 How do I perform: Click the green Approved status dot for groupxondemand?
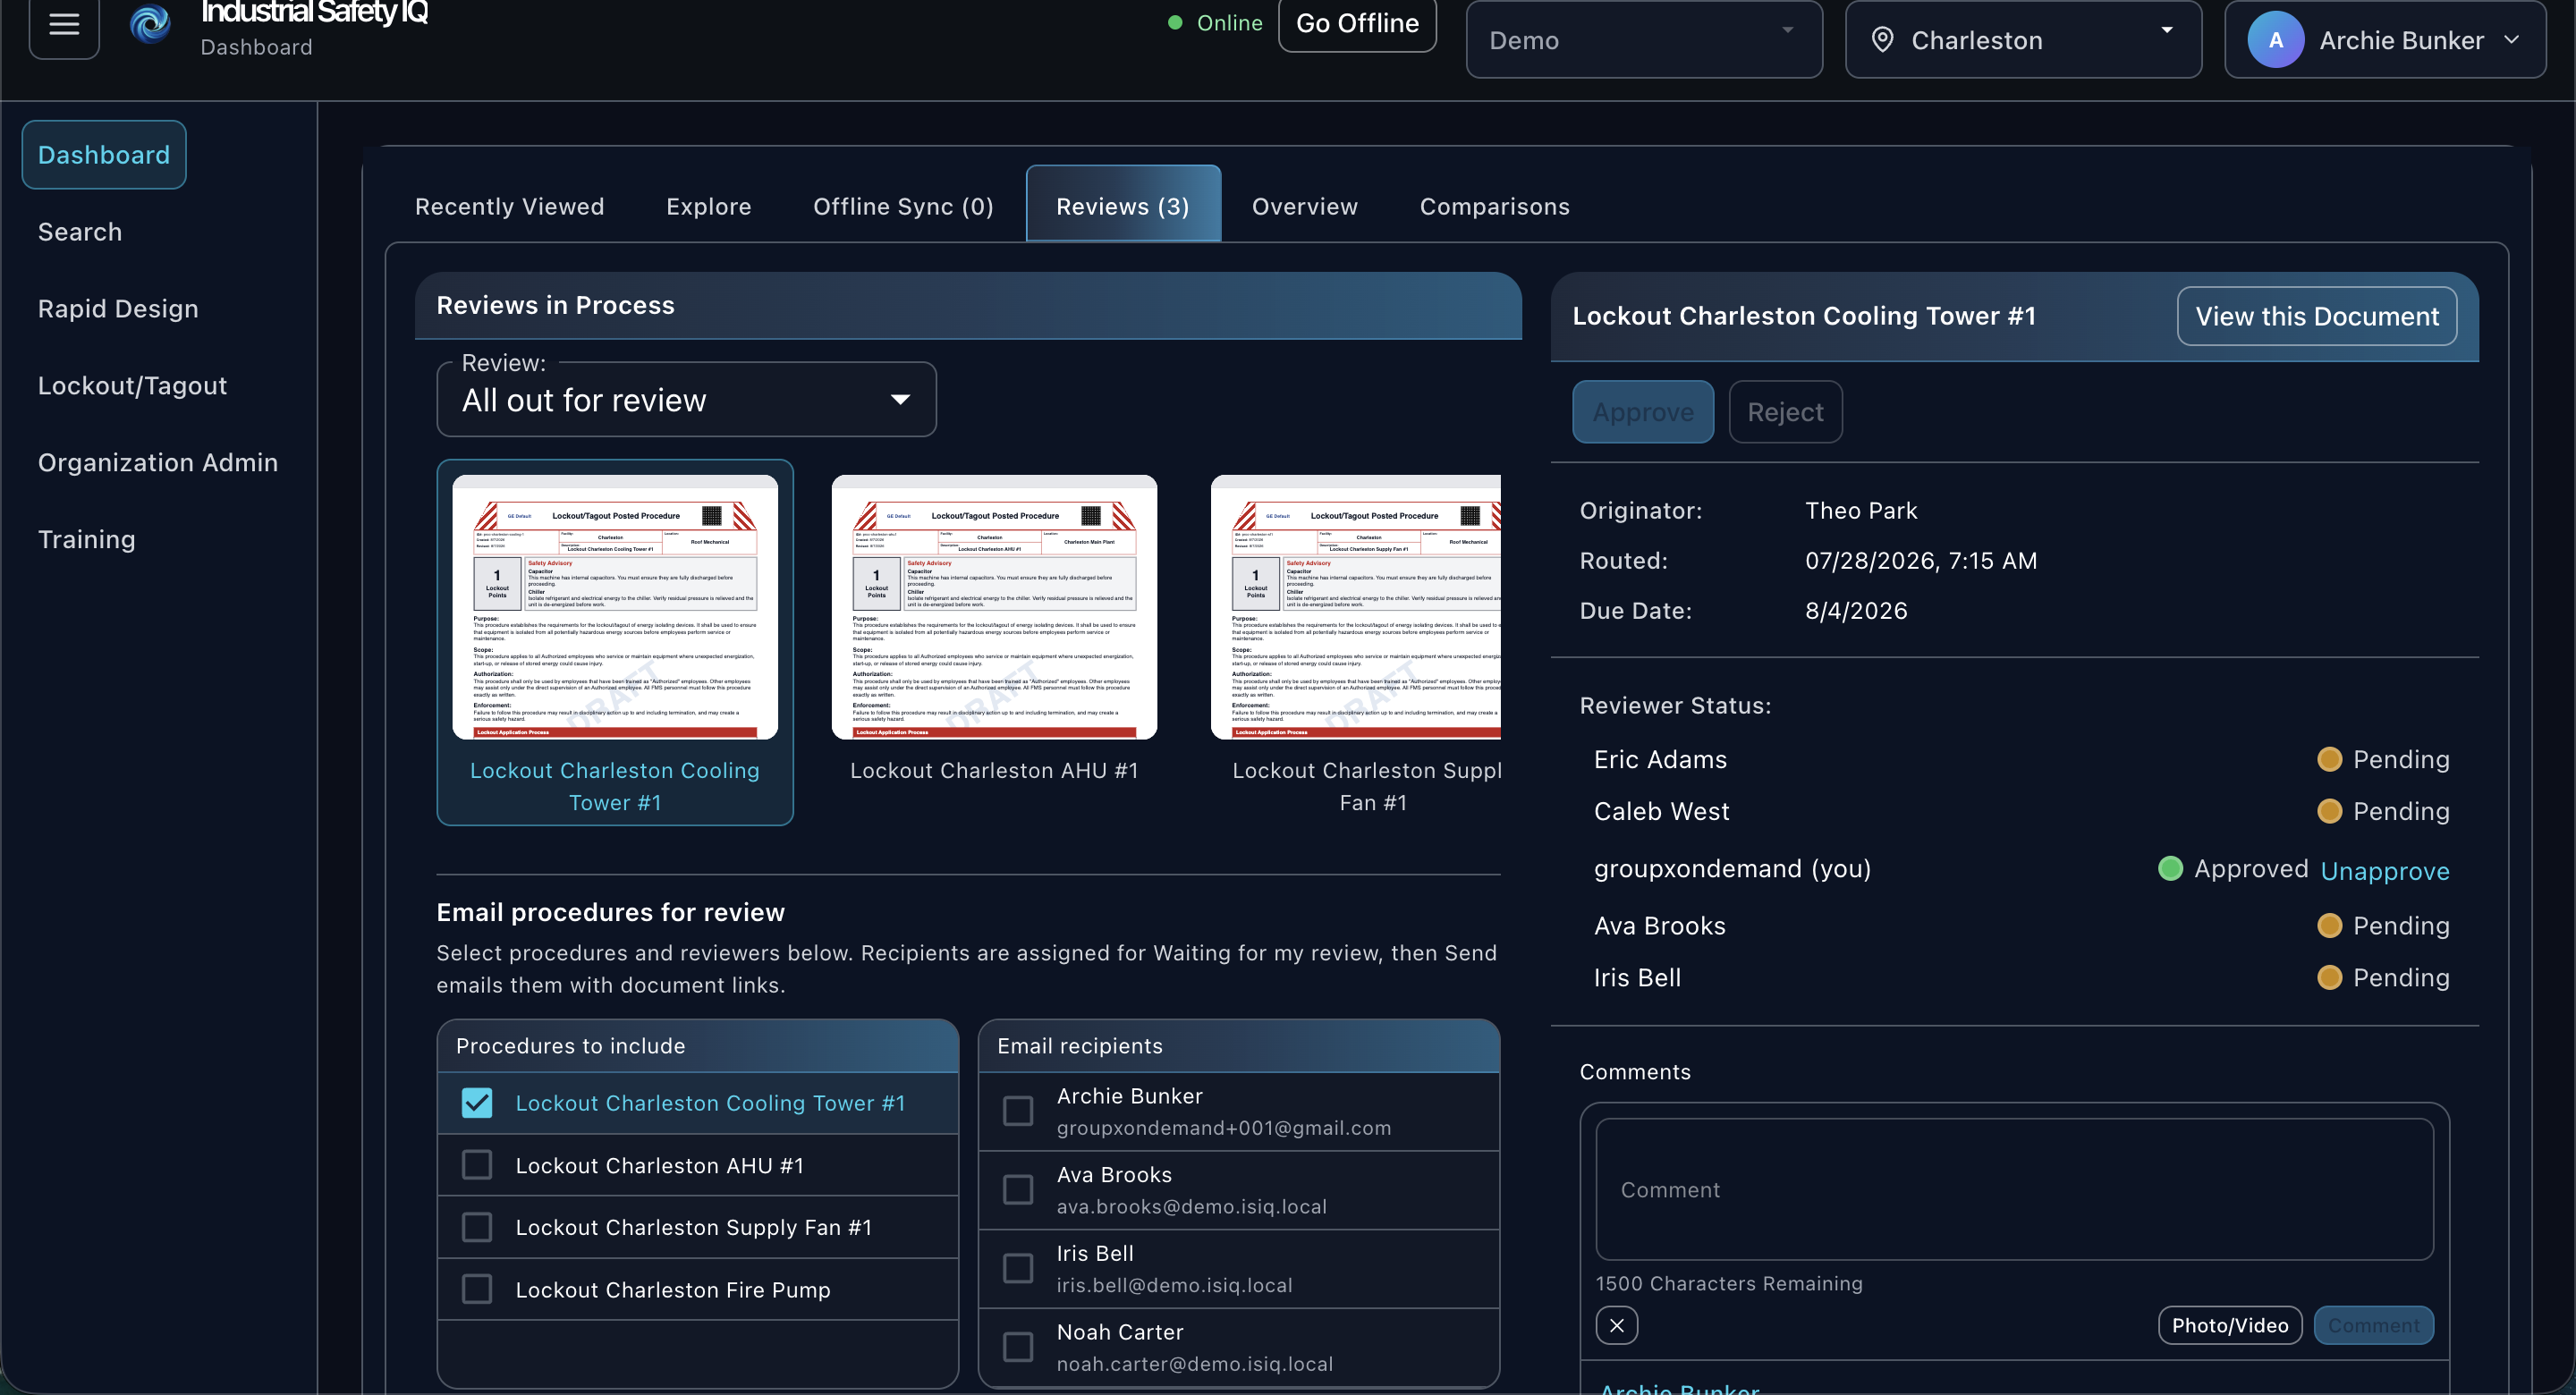pos(2170,868)
